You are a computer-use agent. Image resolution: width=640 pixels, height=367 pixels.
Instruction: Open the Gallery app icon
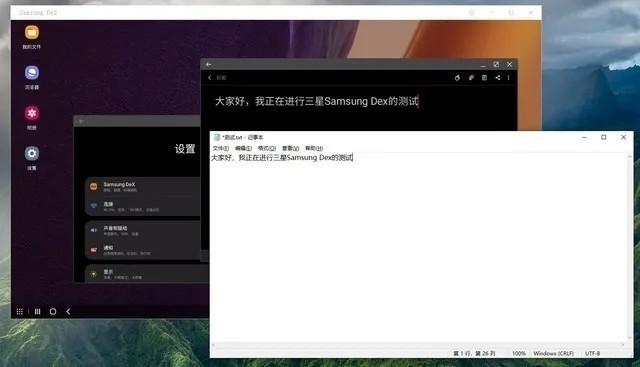pos(31,113)
